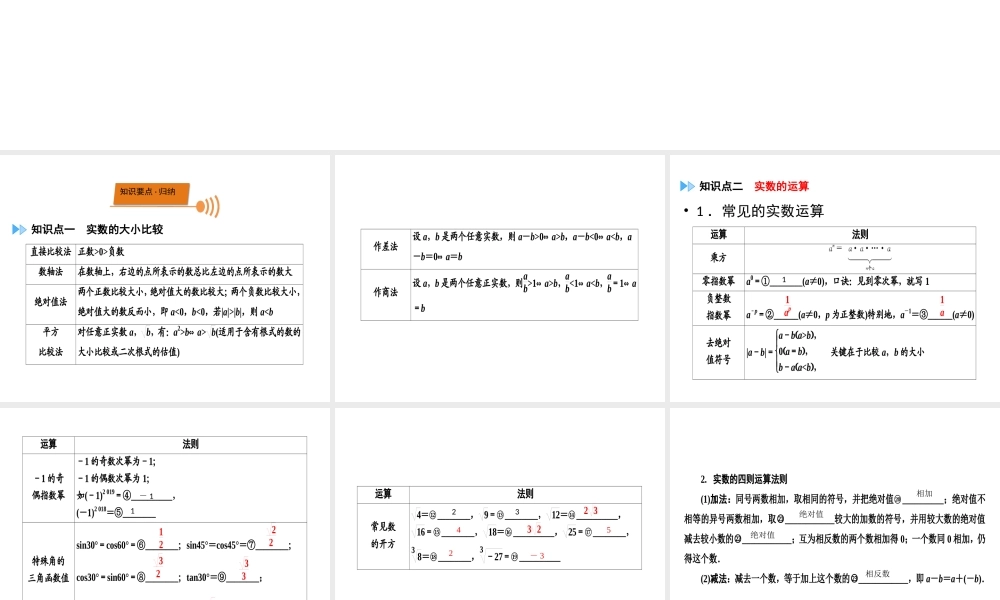Image resolution: width=1000 pixels, height=600 pixels.
Task: Click the 关键在于比较 a, b 的大小 text
Action: point(877,352)
